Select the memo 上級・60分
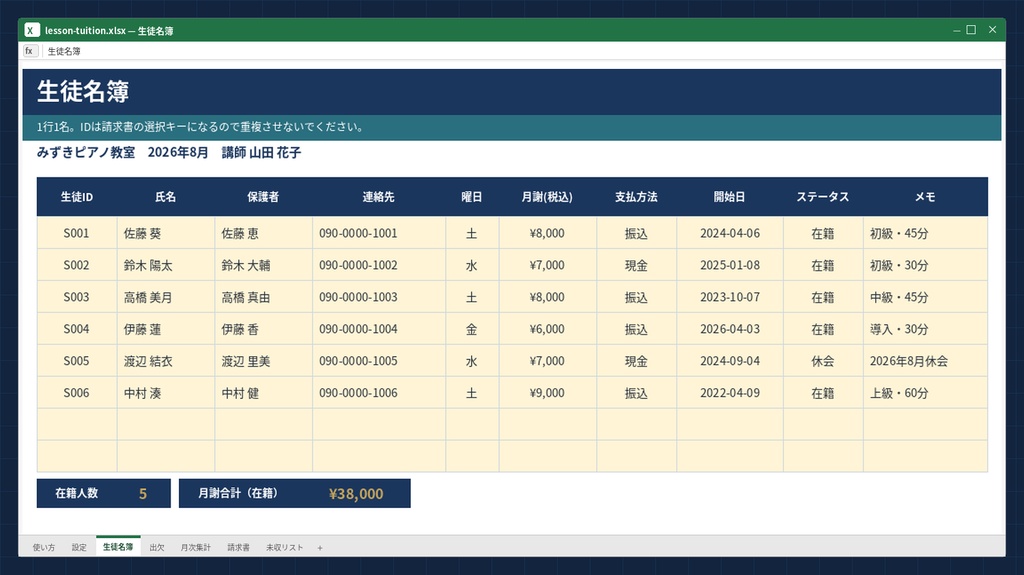Screen dimensions: 1024x575 pos(925,393)
